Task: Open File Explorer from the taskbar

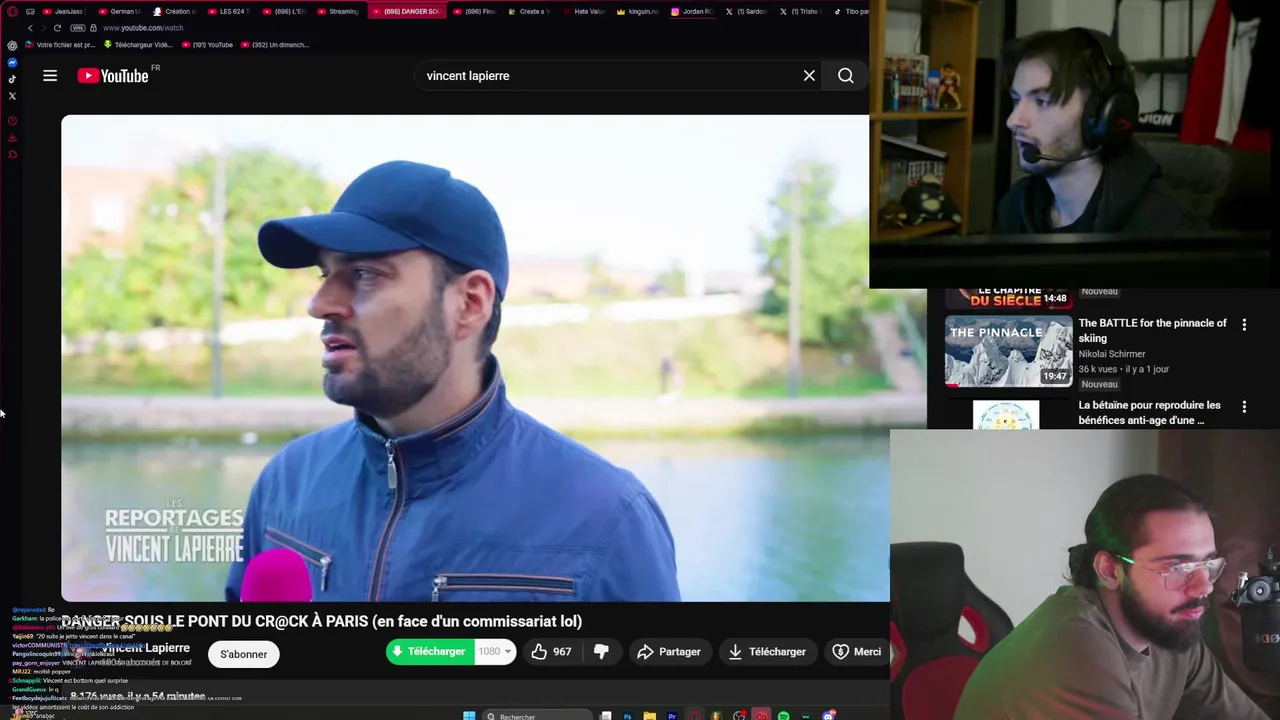Action: pyautogui.click(x=650, y=716)
